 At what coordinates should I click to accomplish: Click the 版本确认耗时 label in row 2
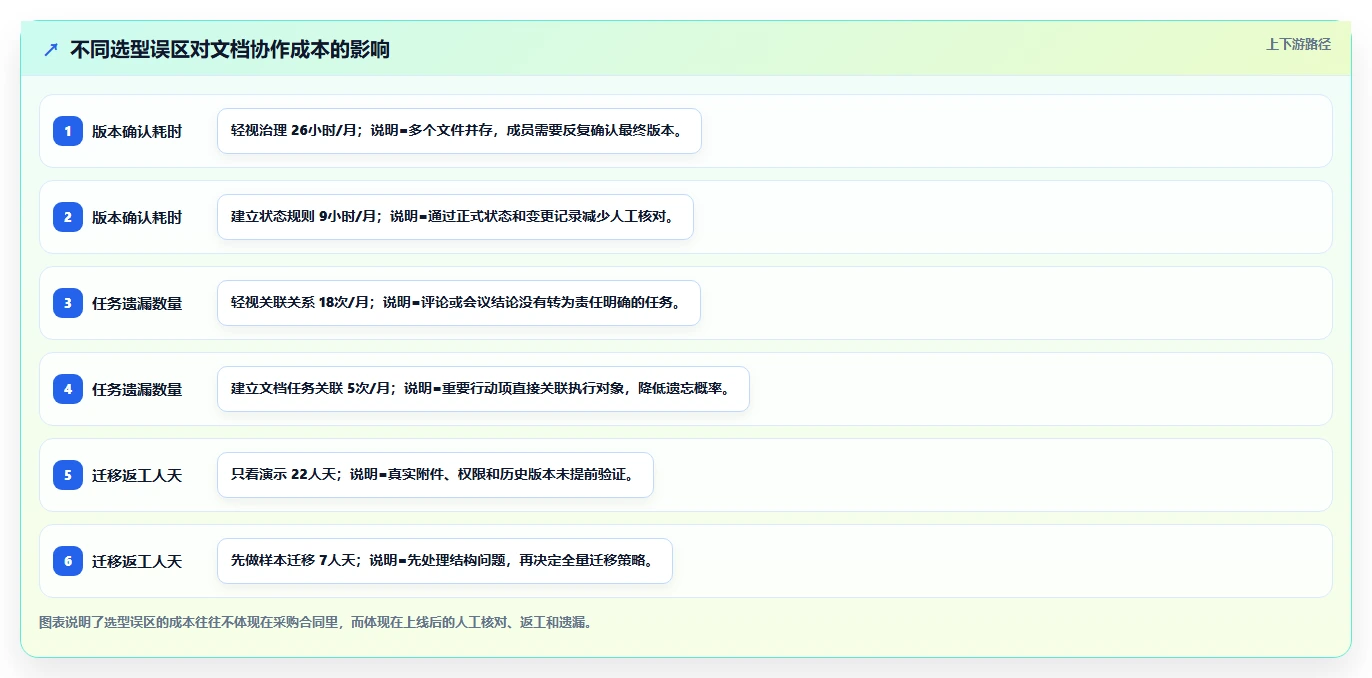(x=137, y=217)
